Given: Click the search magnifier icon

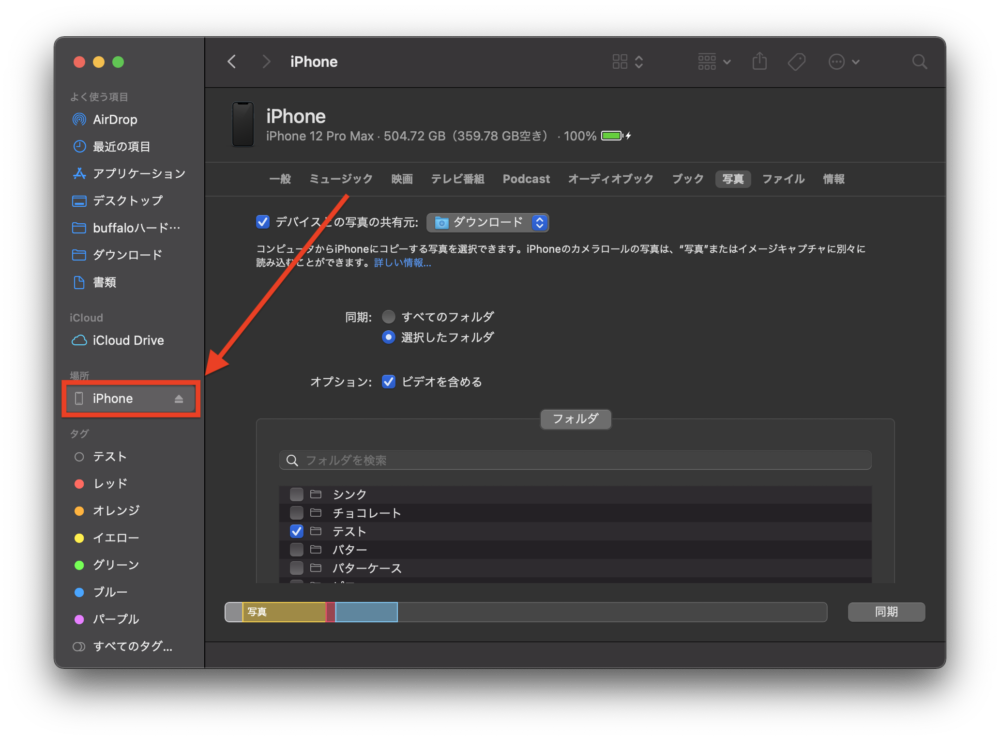Looking at the screenshot, I should point(919,62).
